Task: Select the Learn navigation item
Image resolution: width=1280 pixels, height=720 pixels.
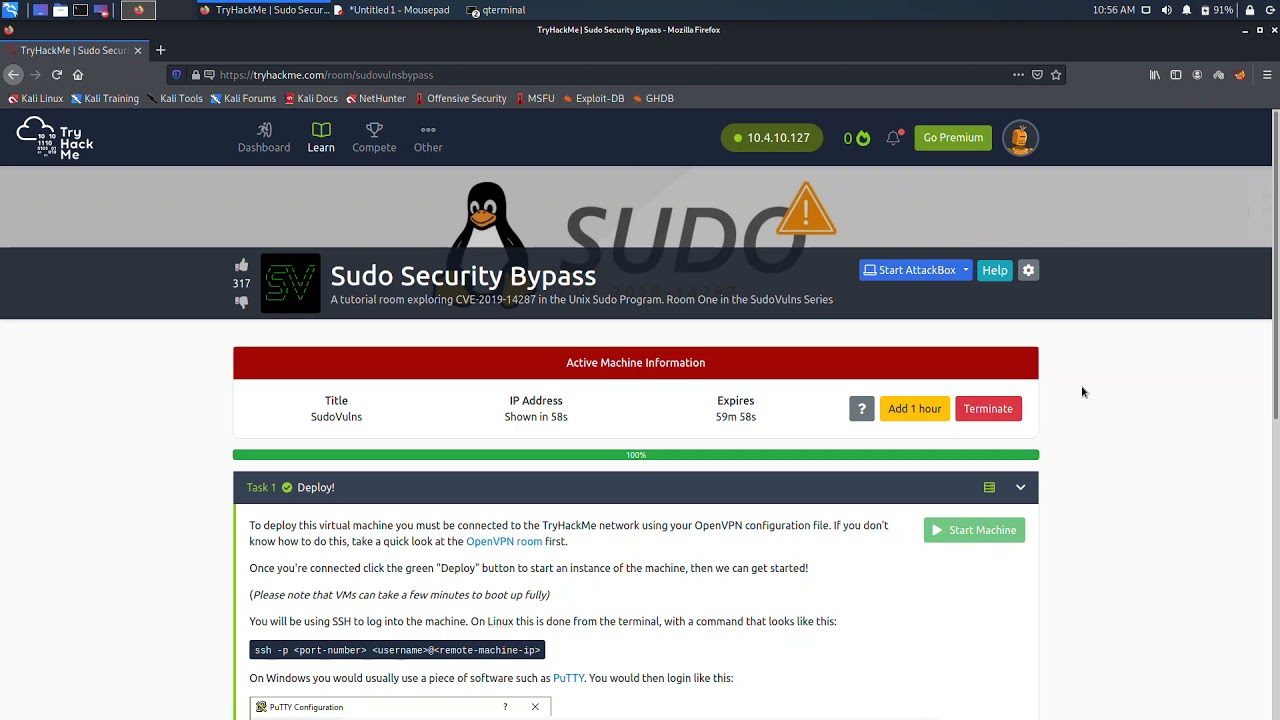Action: pos(321,138)
